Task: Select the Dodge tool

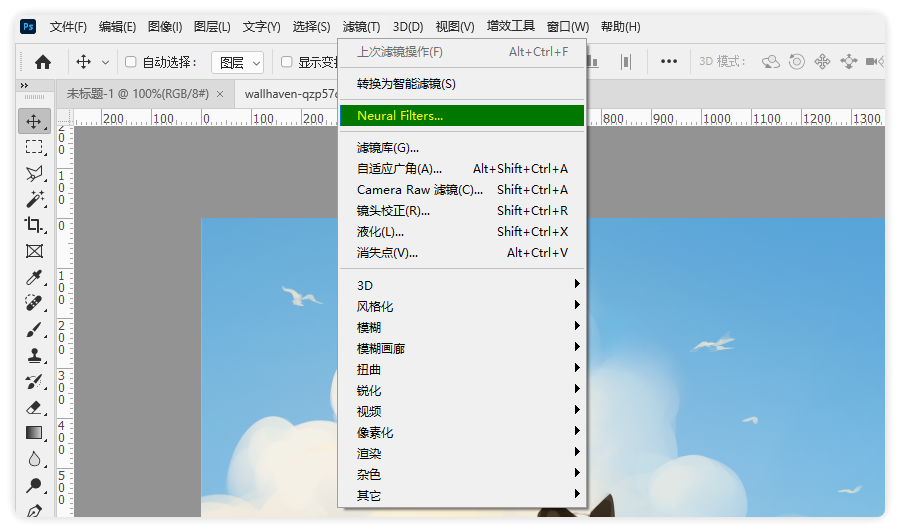Action: [34, 485]
